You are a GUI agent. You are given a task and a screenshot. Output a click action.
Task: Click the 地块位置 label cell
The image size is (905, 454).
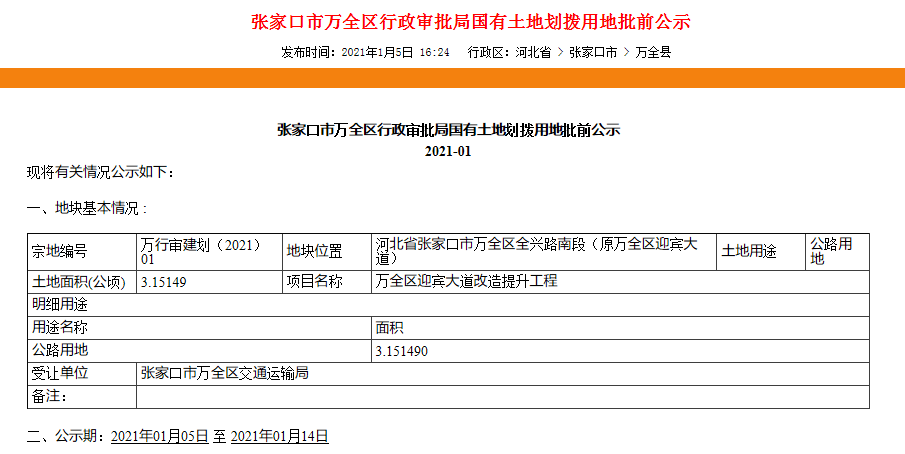(327, 252)
